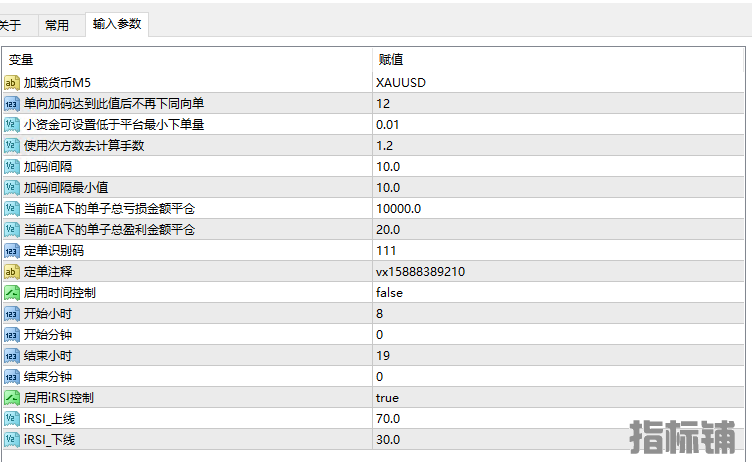Select the double icon beside 使用次方数去计算手数
The width and height of the screenshot is (752, 462).
pyautogui.click(x=12, y=146)
